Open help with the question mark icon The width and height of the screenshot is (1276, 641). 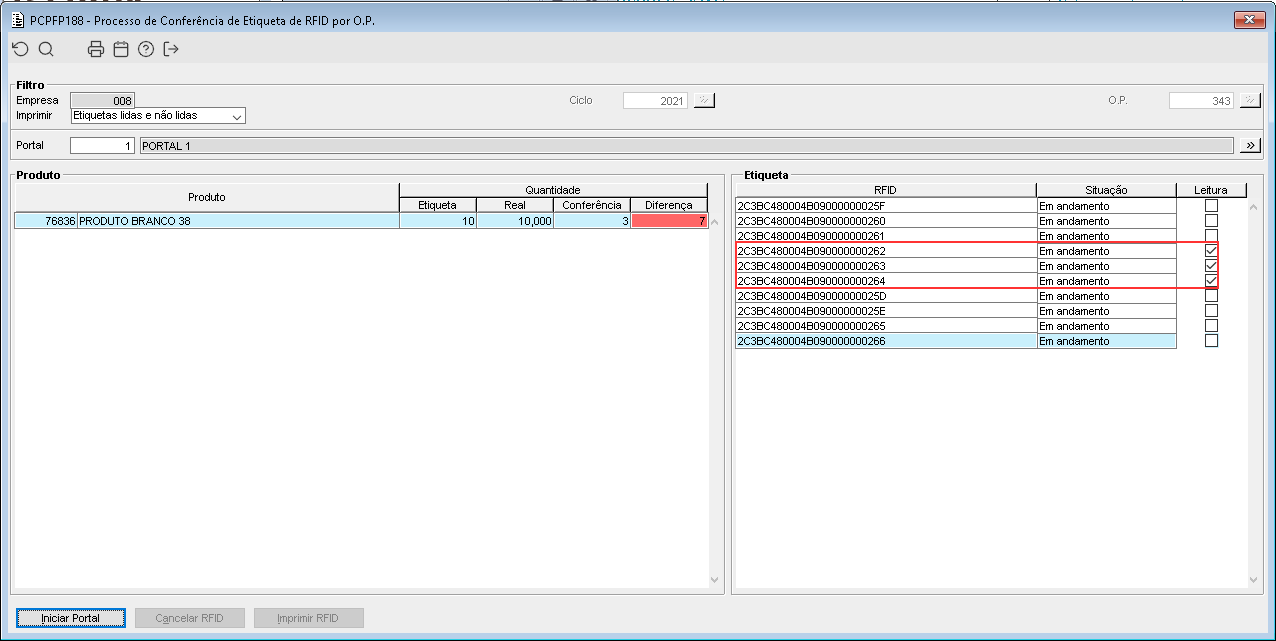click(146, 49)
